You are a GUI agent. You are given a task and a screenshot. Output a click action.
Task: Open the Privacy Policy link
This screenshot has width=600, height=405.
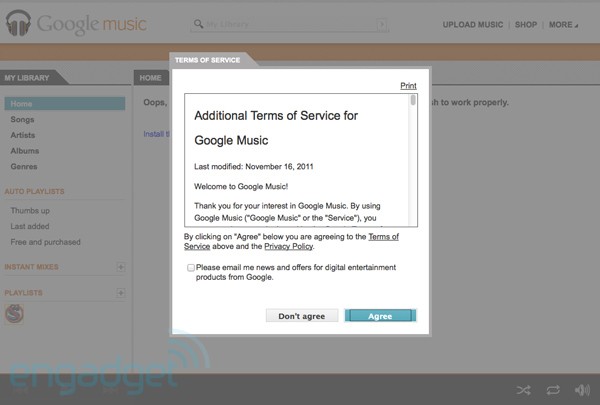289,247
